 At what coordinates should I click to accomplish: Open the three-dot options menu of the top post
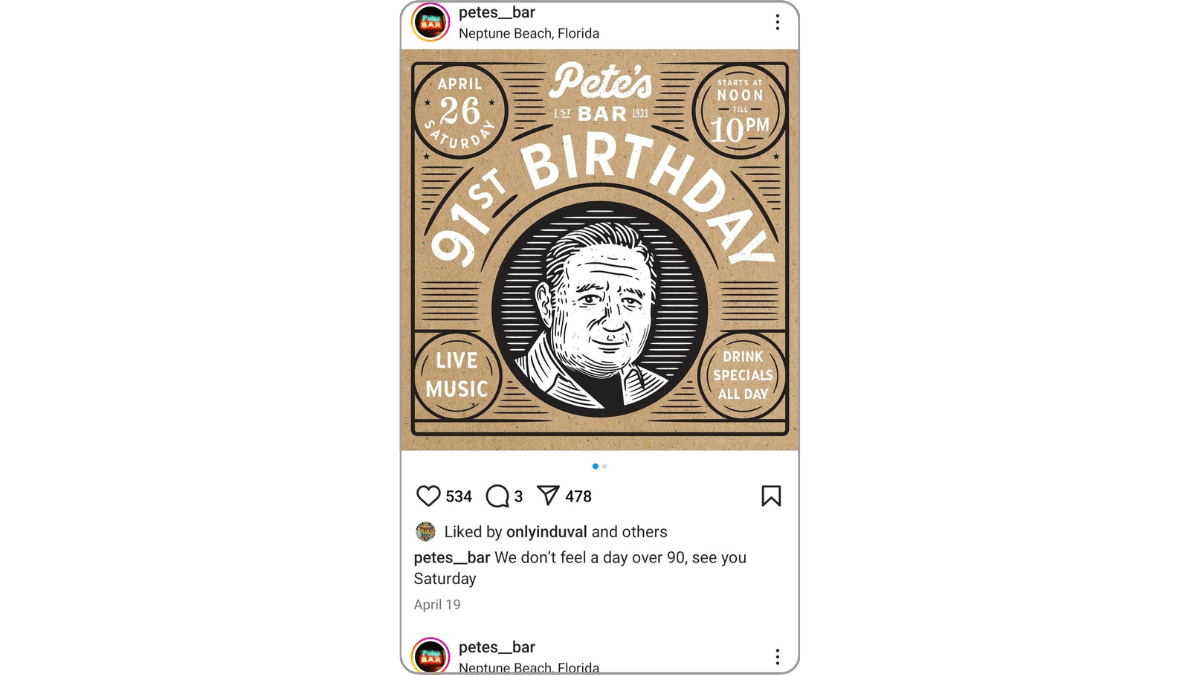(x=777, y=22)
